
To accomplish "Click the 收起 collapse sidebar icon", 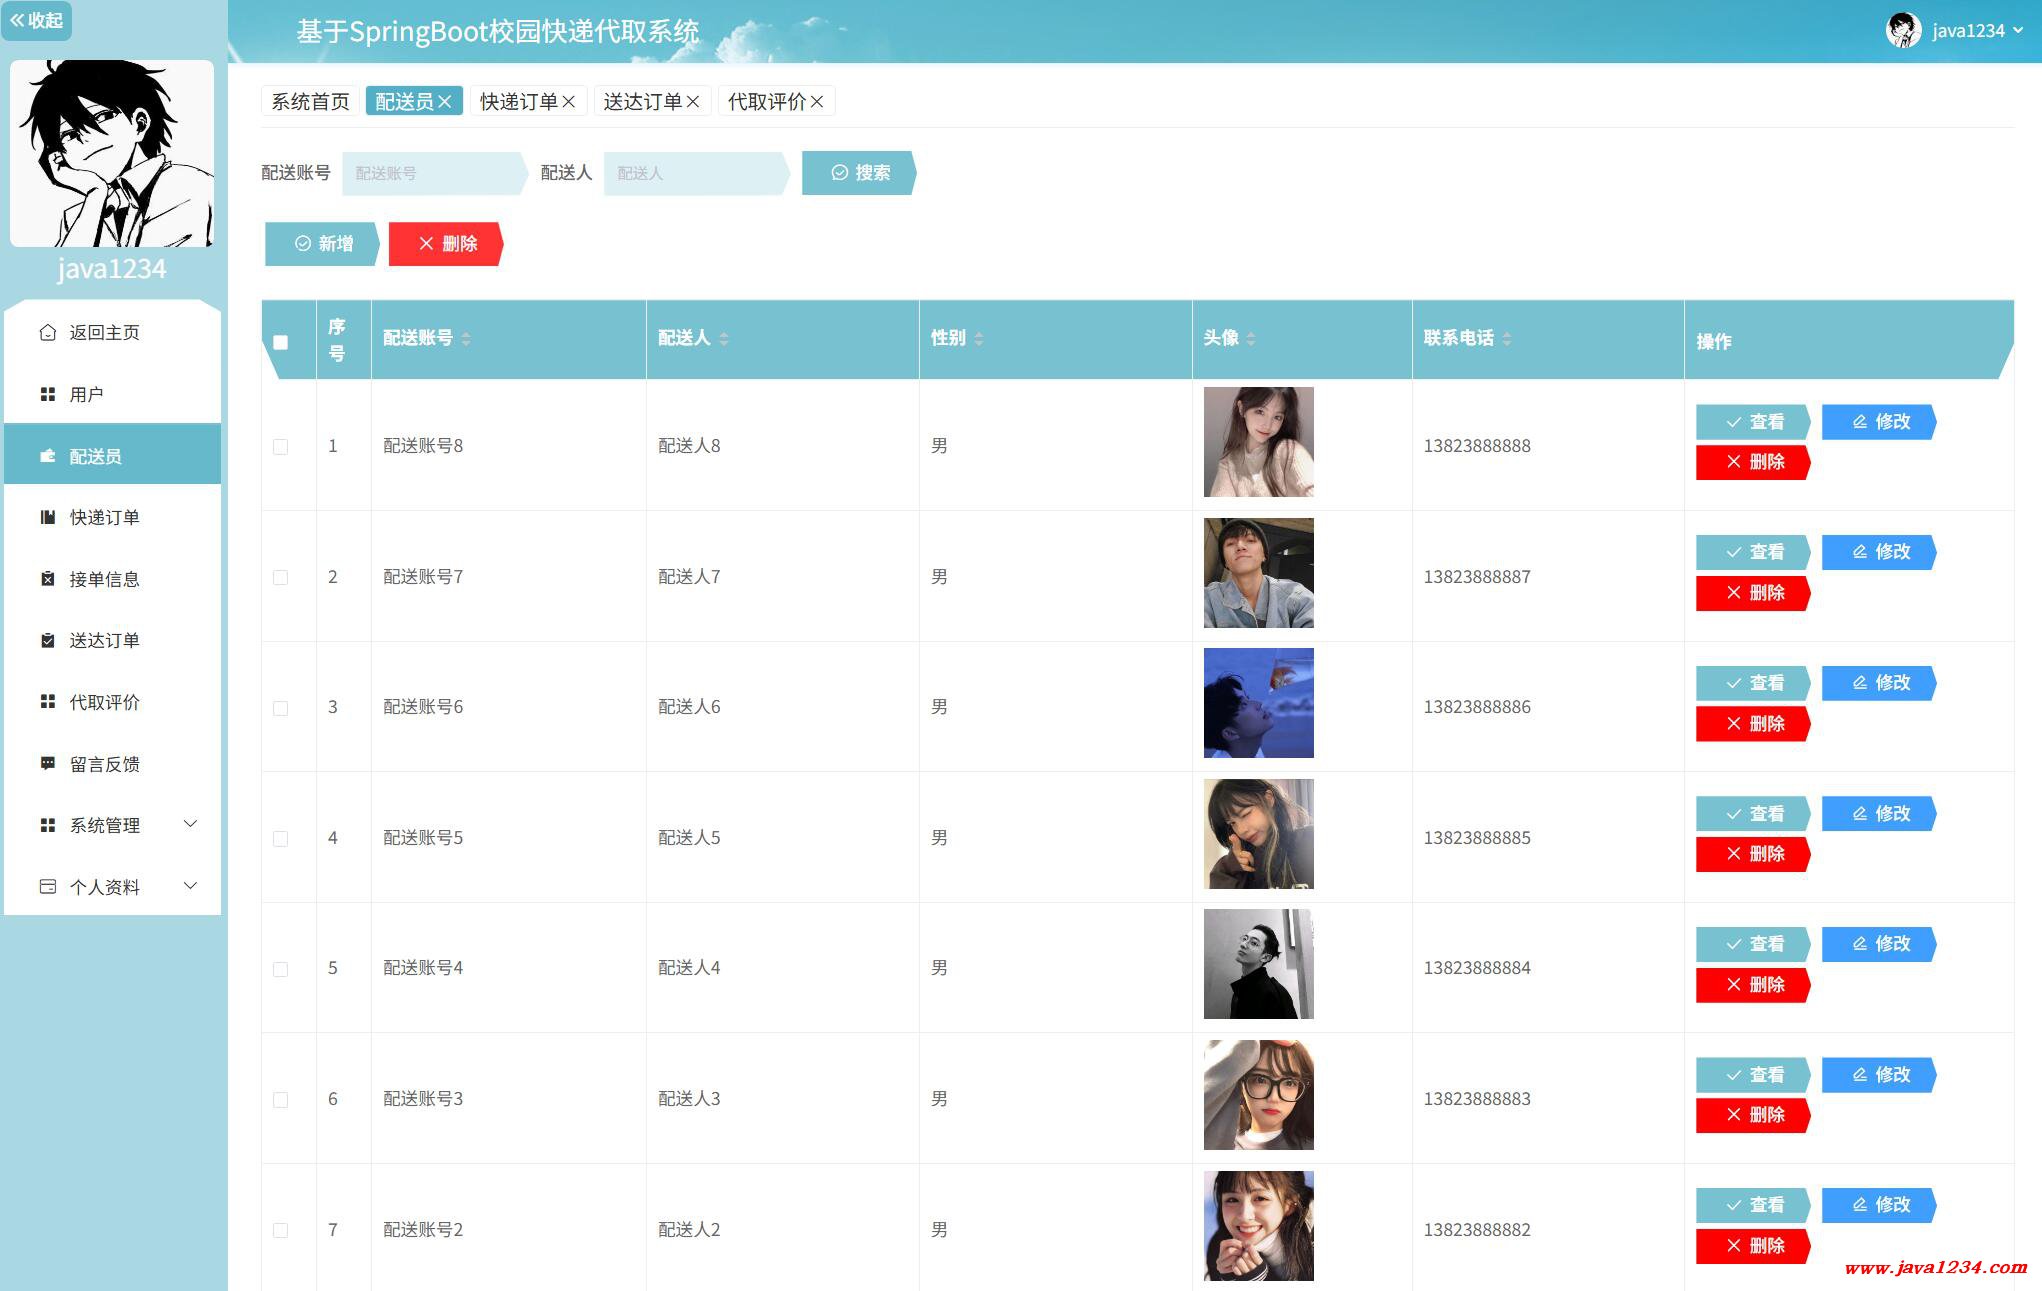I will [x=18, y=20].
